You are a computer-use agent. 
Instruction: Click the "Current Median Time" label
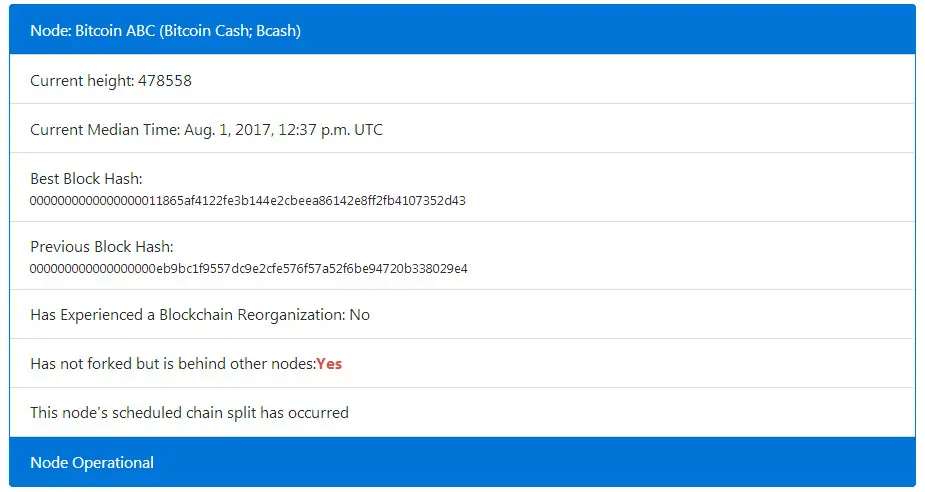point(104,129)
